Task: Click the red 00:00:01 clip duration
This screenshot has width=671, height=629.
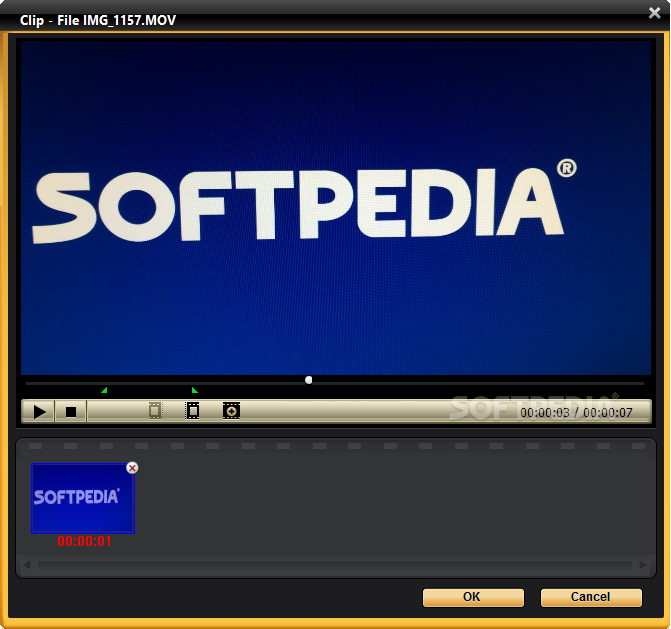Action: pos(84,541)
